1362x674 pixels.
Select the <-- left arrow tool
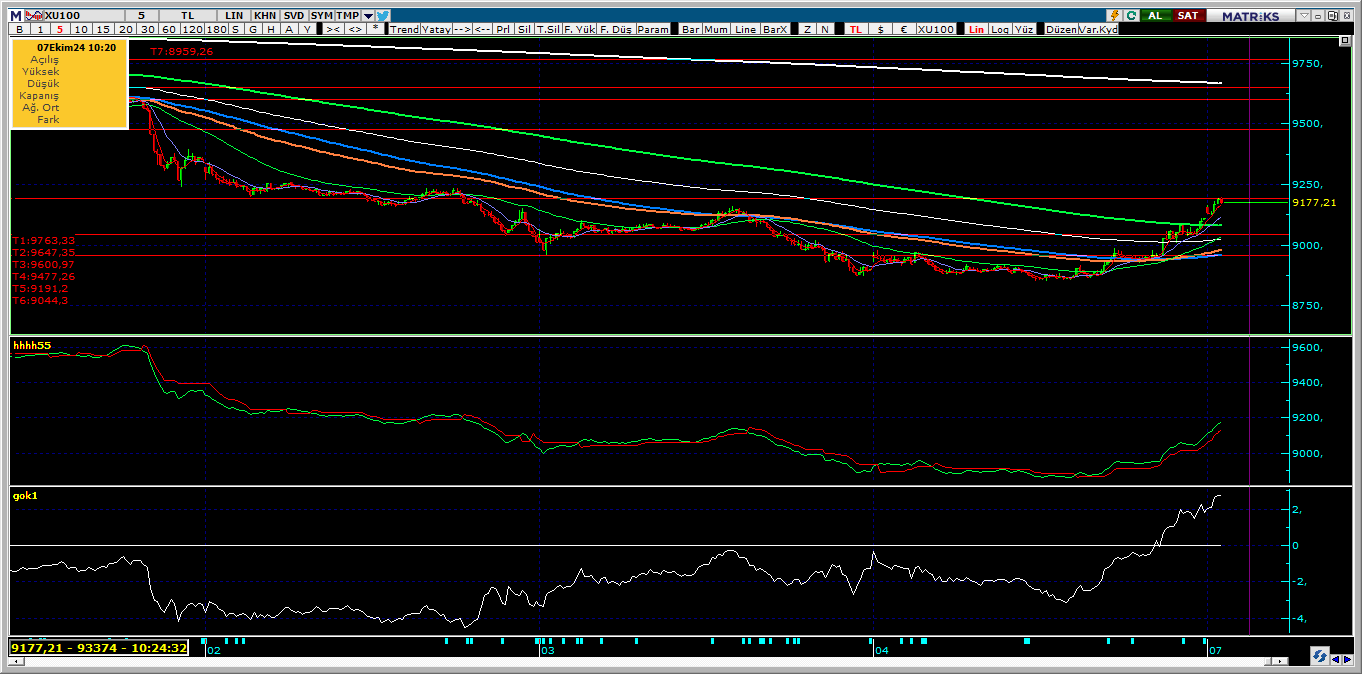(482, 29)
